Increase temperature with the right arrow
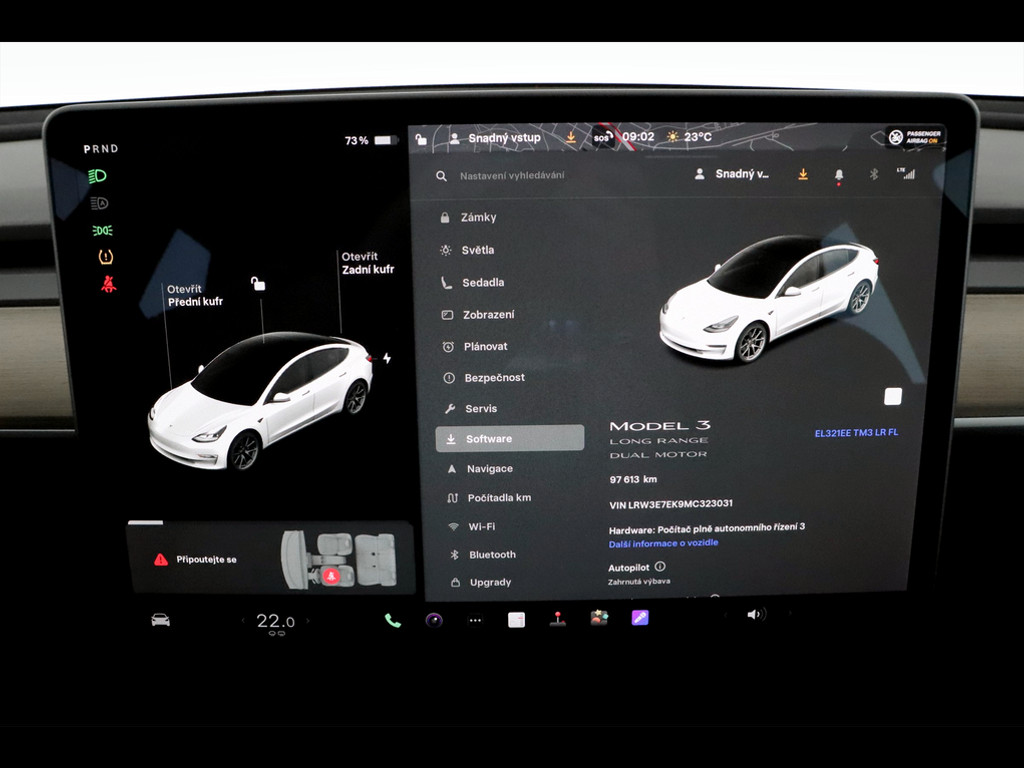 click(x=308, y=621)
